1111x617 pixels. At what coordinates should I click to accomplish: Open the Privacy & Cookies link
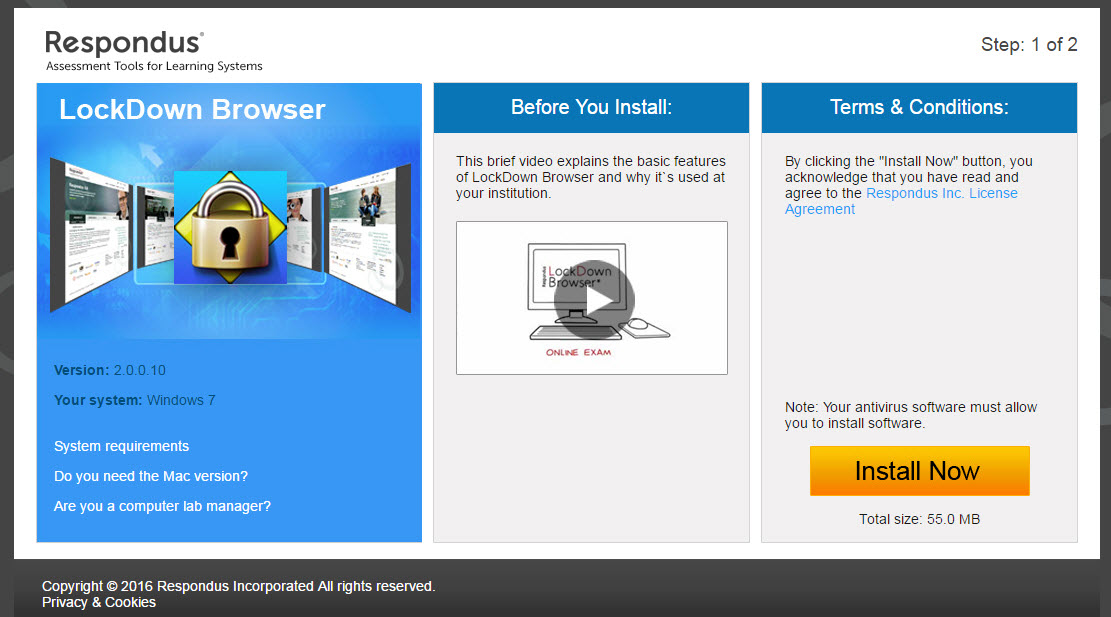pyautogui.click(x=98, y=602)
